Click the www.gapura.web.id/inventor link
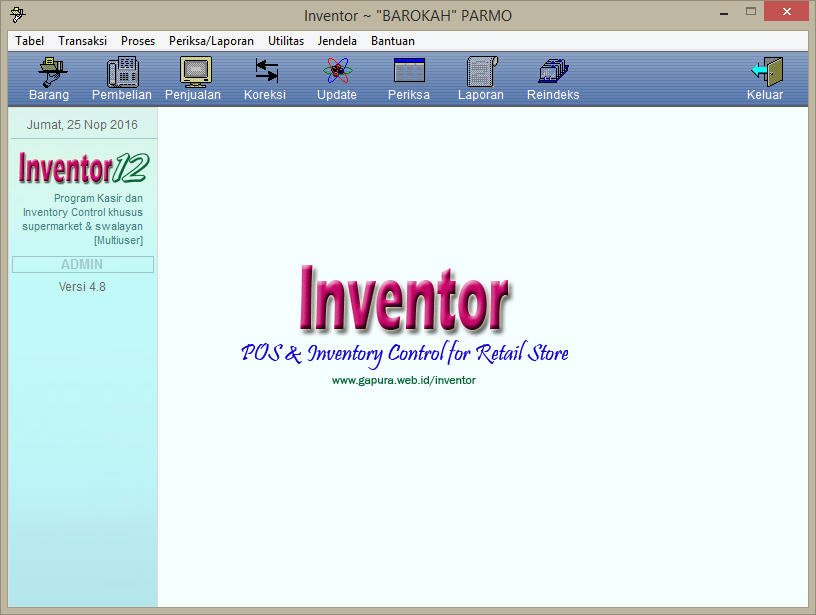The height and width of the screenshot is (615, 816). click(404, 380)
